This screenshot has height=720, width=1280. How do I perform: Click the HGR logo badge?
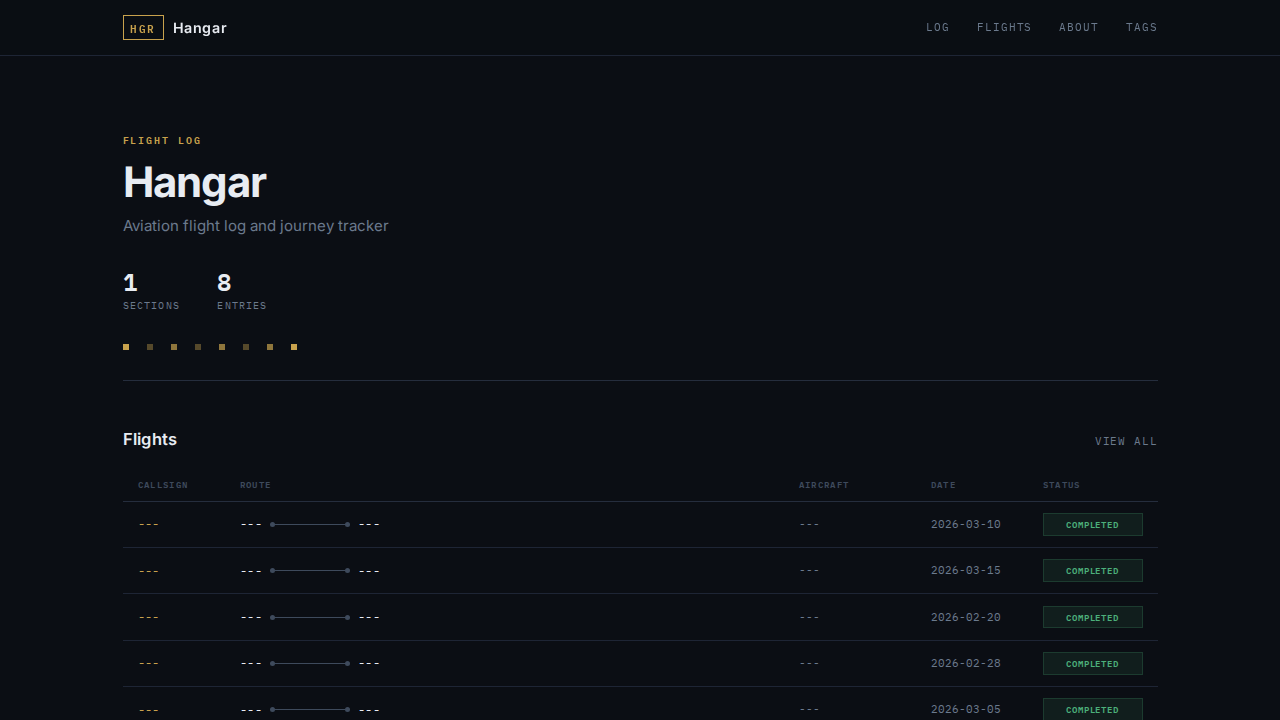143,28
